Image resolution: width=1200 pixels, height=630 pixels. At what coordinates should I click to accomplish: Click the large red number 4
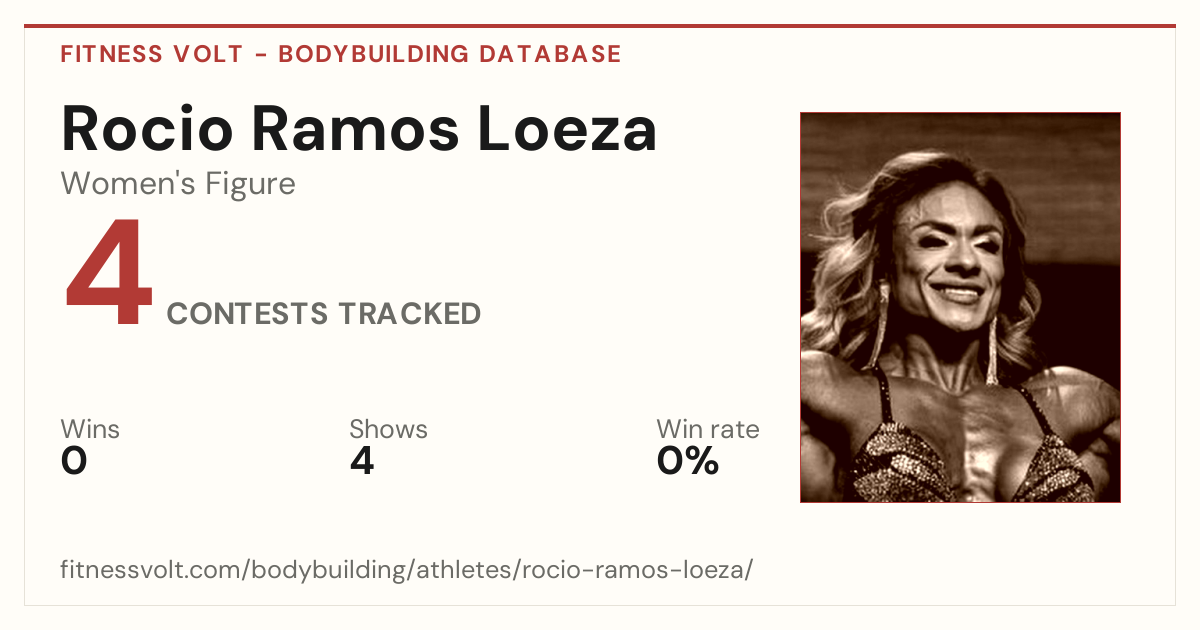coord(108,274)
